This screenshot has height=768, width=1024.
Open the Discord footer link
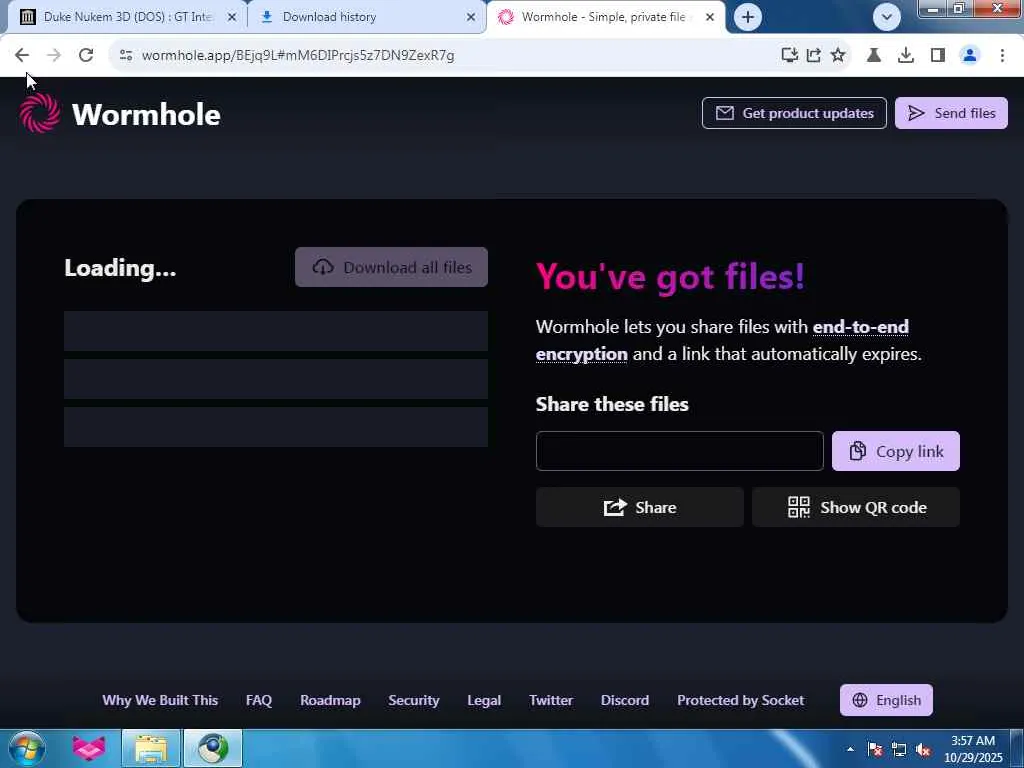[x=624, y=700]
